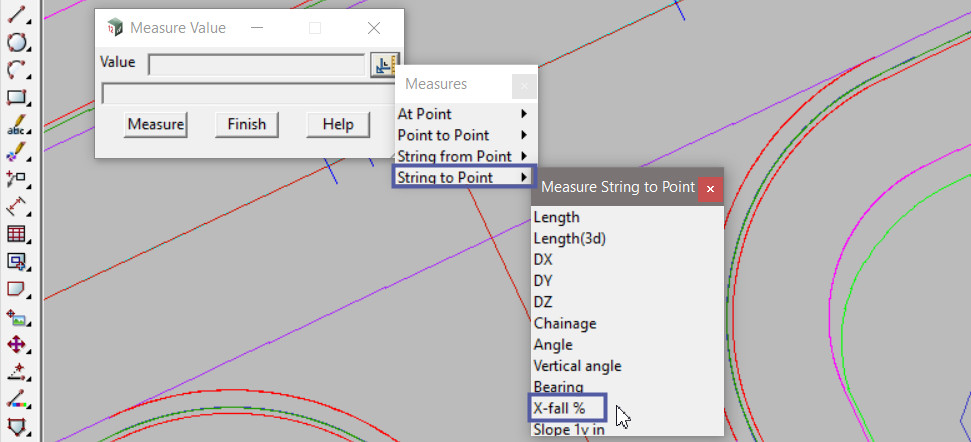
Task: Click the Measure Value window app icon
Action: coord(115,28)
